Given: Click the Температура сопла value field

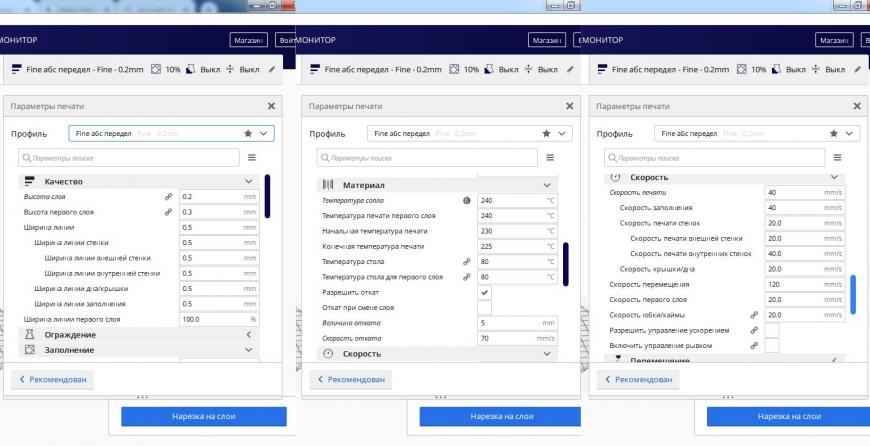Looking at the screenshot, I should click(518, 200).
